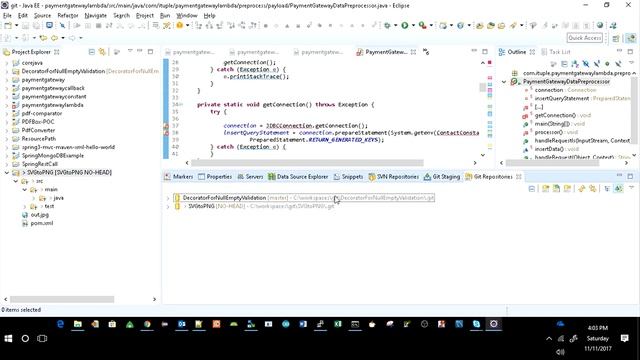Expand the corejava project

[x=7, y=63]
